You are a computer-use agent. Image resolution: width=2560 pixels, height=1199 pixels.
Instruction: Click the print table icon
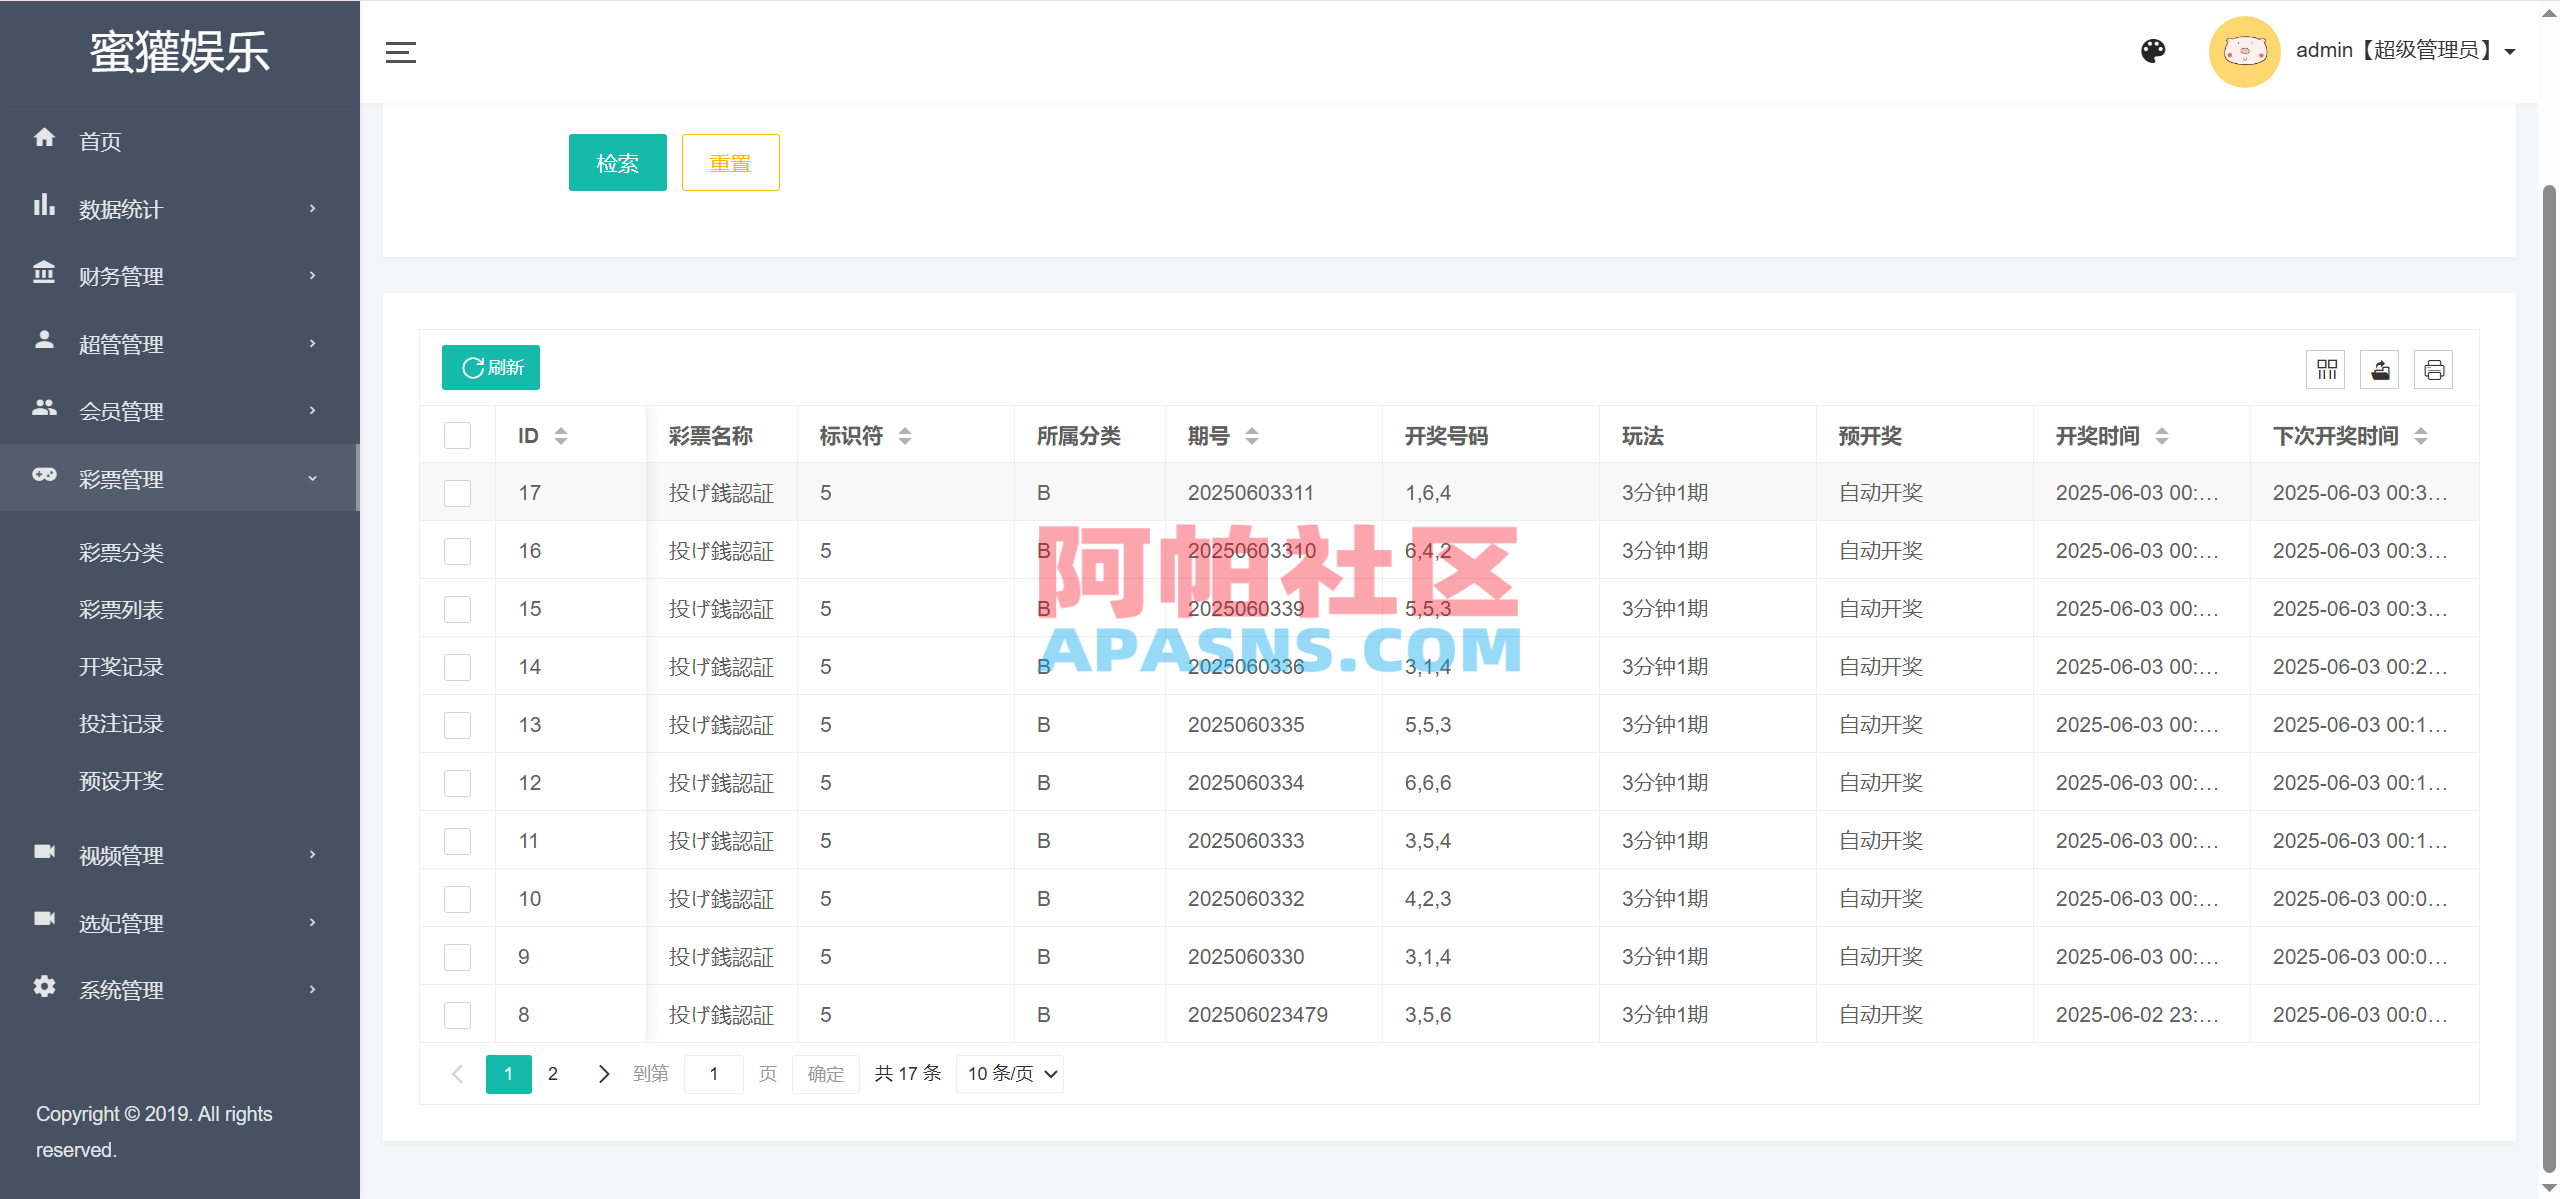tap(2434, 369)
